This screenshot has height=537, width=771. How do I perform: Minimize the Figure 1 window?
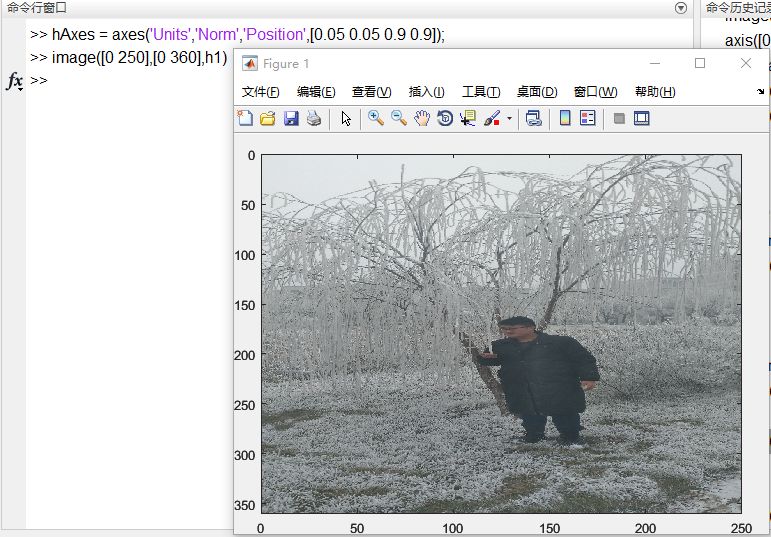(654, 63)
